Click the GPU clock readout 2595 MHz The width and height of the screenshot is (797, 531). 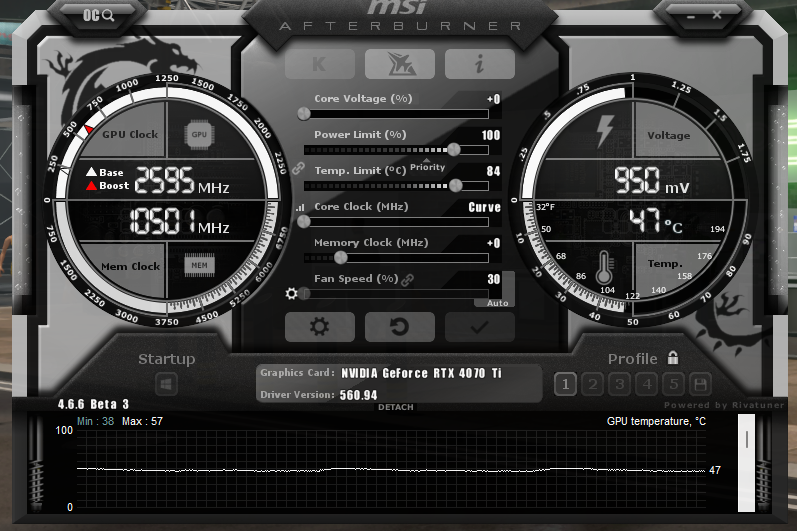182,180
